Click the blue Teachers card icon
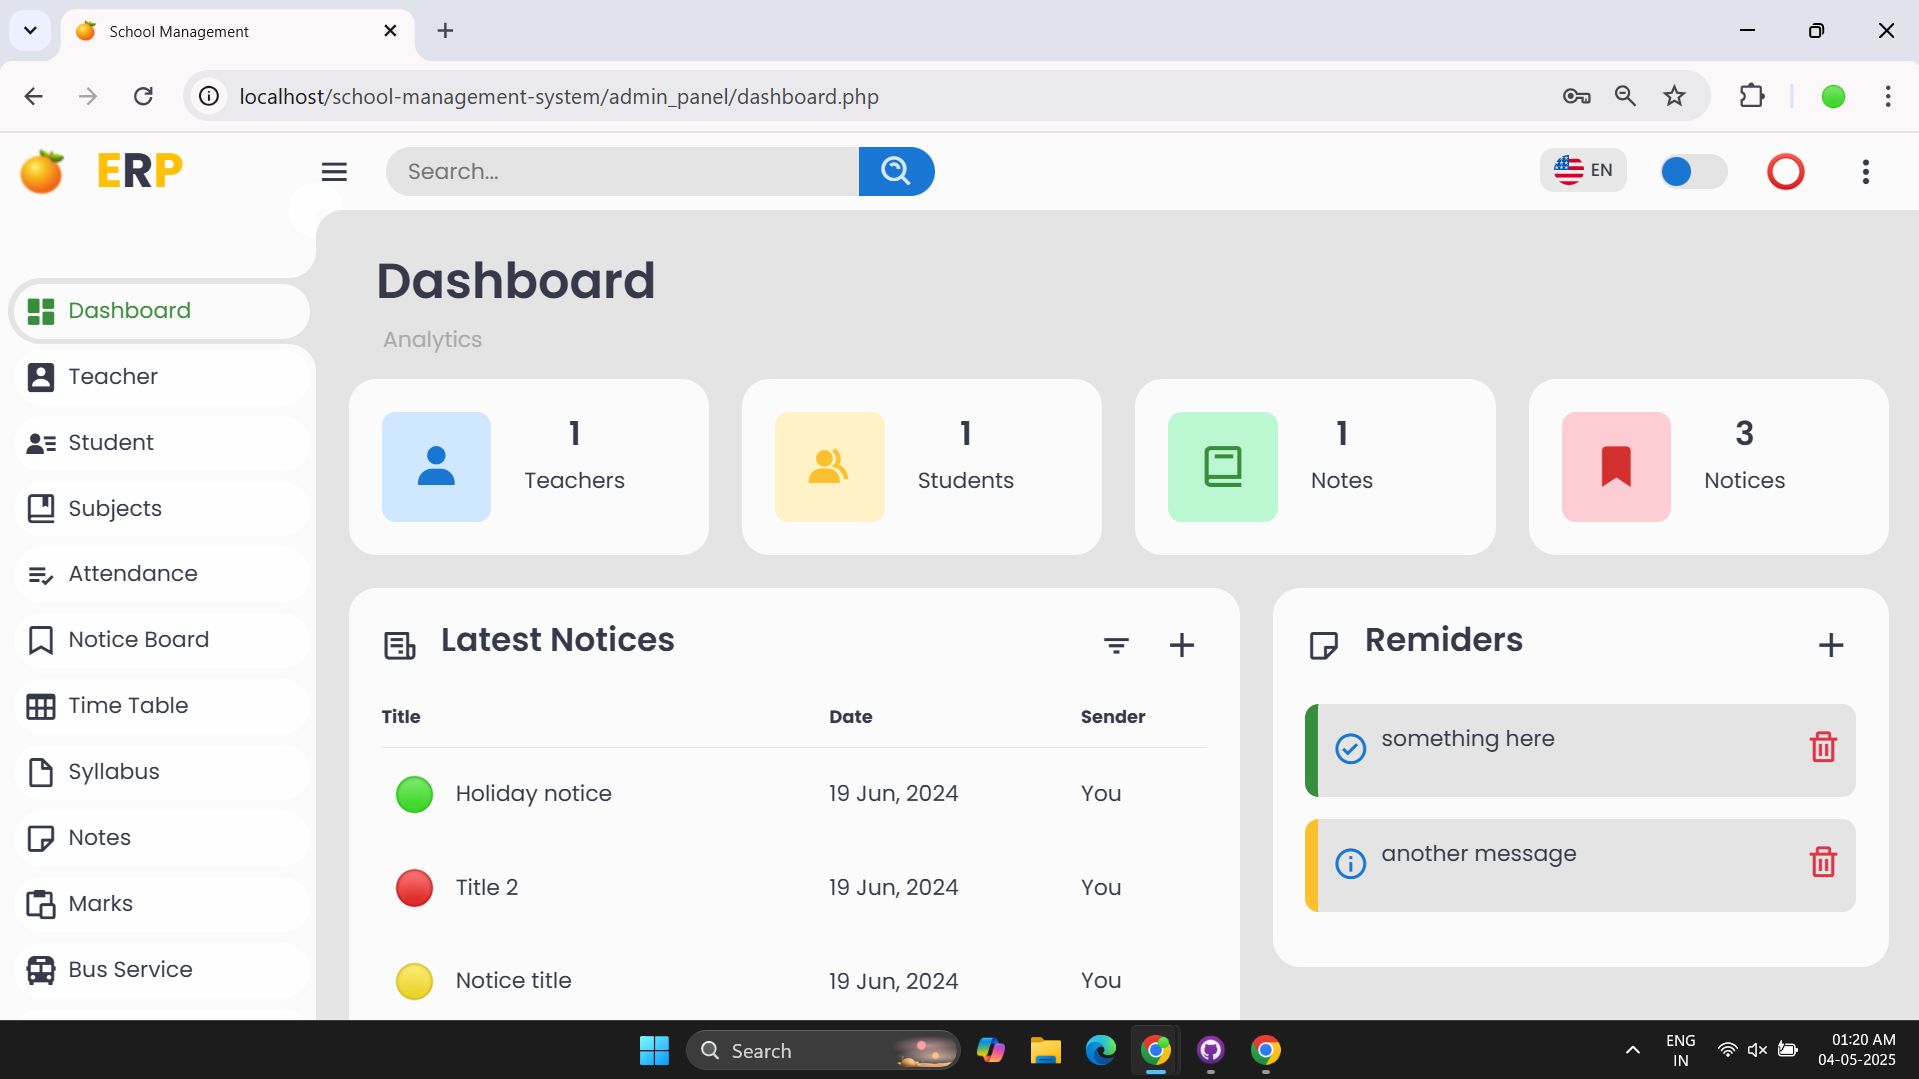This screenshot has width=1919, height=1079. tap(436, 467)
